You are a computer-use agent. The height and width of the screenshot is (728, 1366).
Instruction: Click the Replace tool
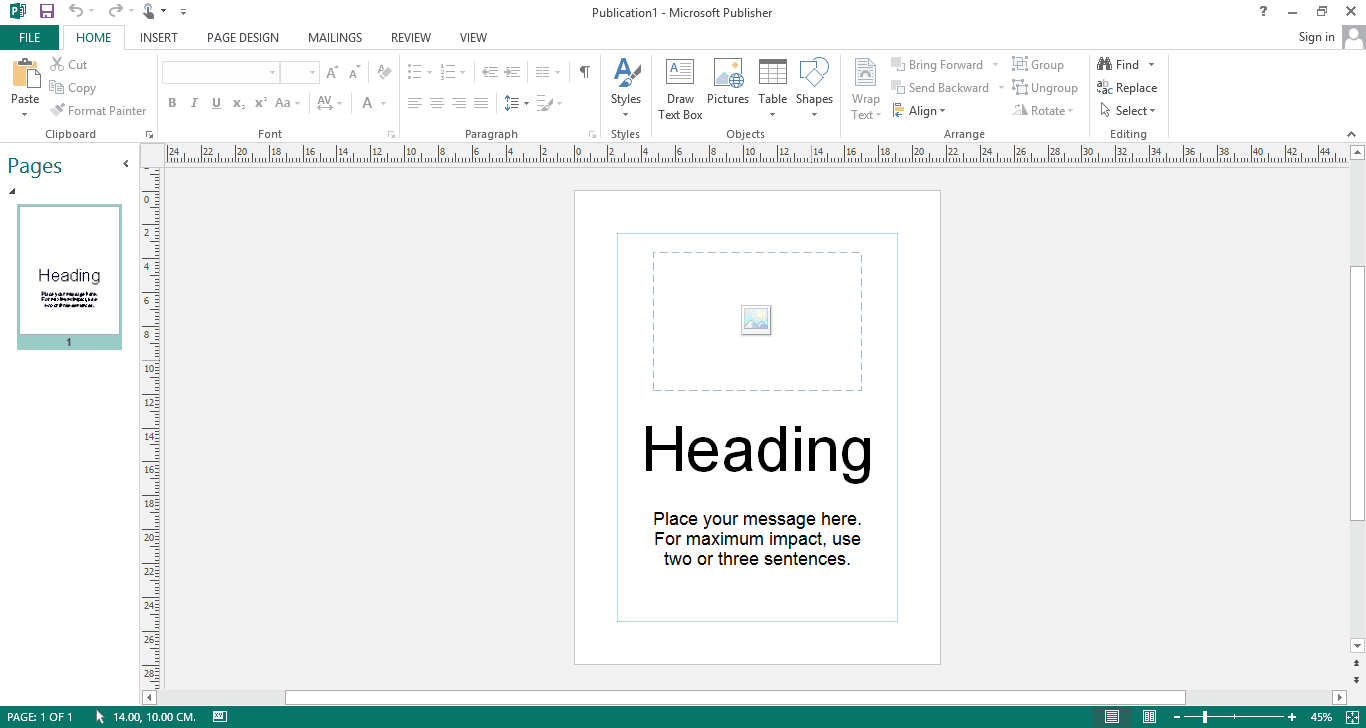(x=1128, y=87)
